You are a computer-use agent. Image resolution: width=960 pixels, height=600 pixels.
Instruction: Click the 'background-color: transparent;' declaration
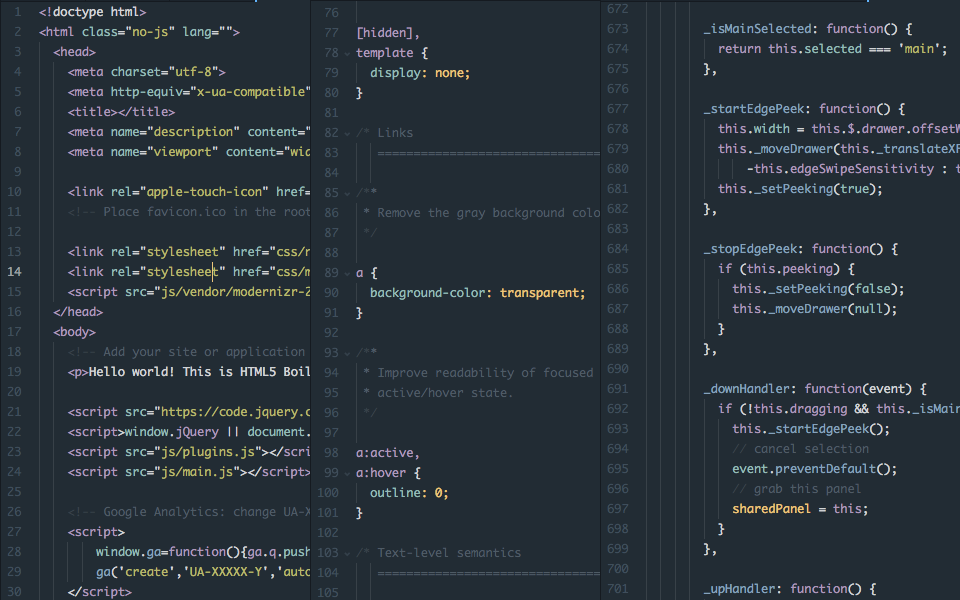point(478,293)
